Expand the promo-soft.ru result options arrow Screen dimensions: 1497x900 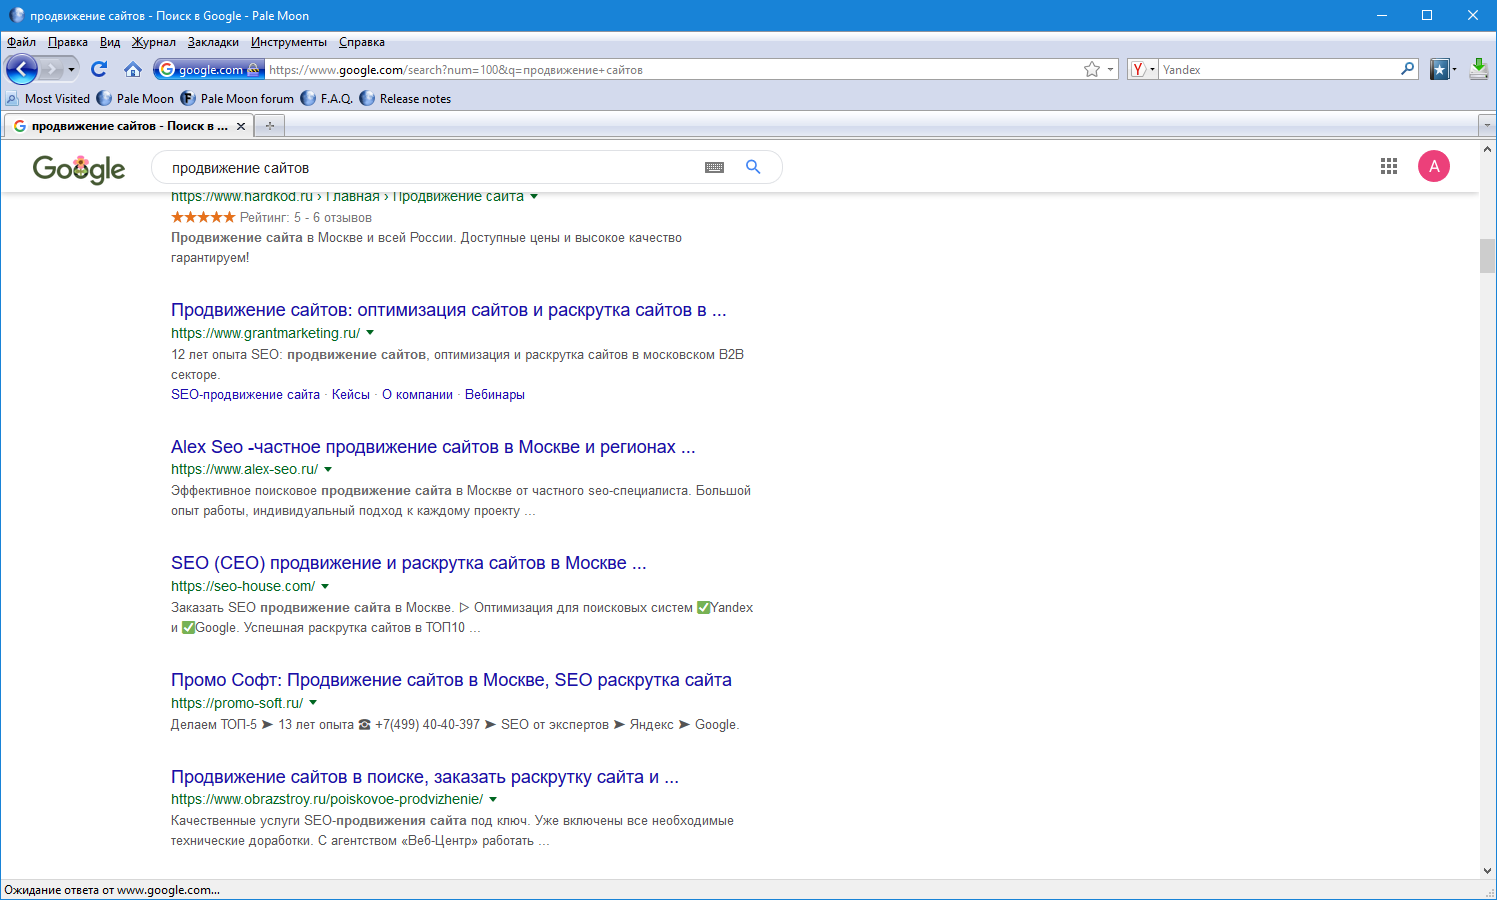click(x=313, y=703)
